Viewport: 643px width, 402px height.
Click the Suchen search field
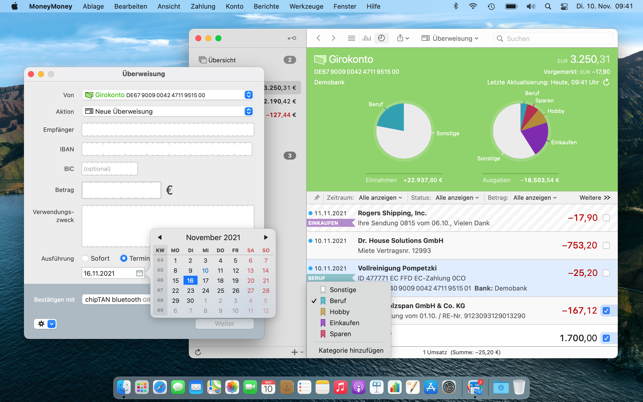click(554, 38)
